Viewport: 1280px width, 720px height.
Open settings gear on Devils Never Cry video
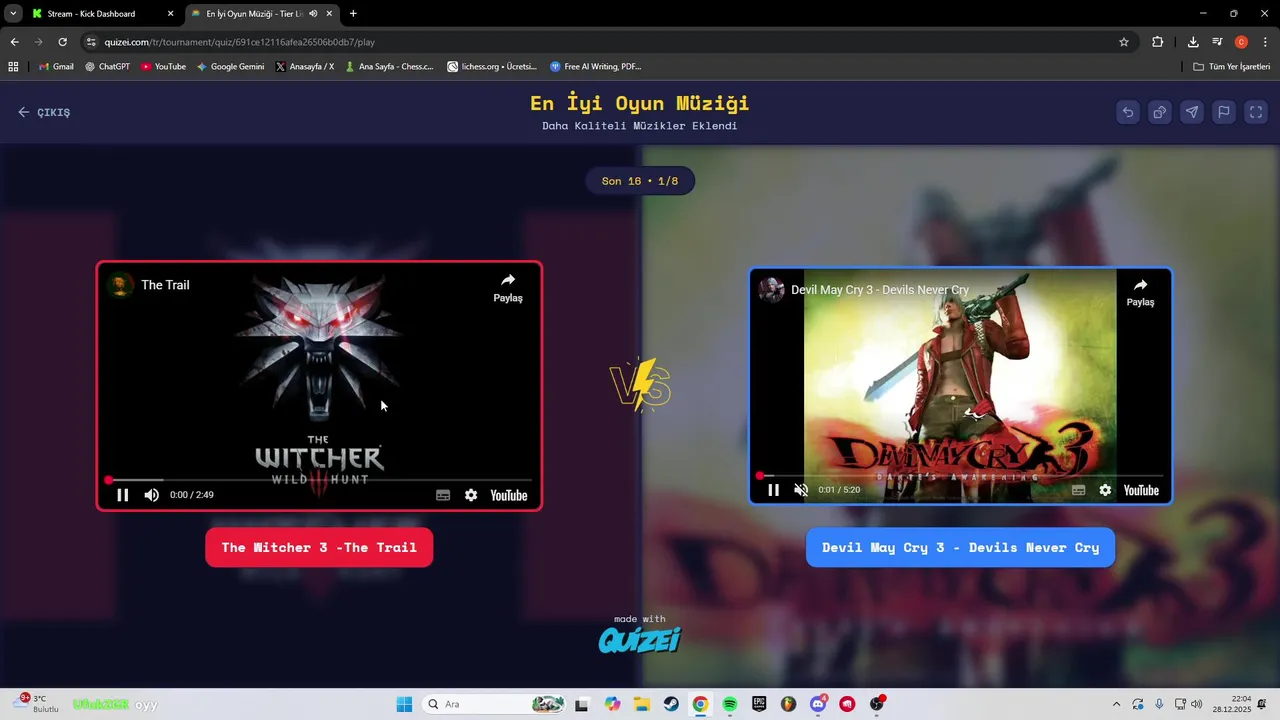click(1105, 490)
